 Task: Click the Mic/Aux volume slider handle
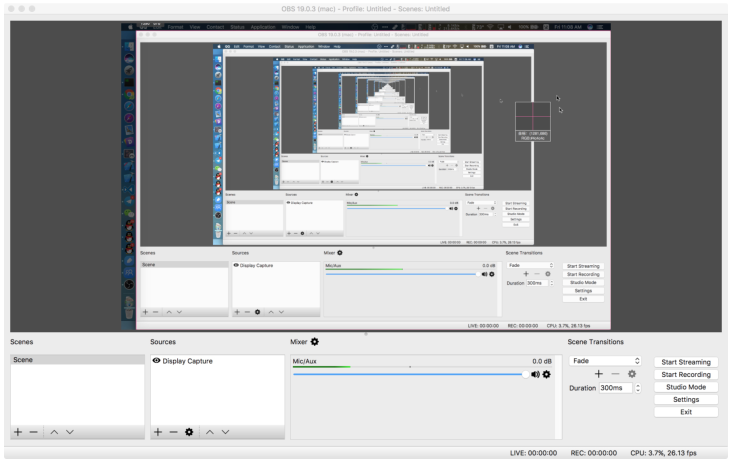526,374
